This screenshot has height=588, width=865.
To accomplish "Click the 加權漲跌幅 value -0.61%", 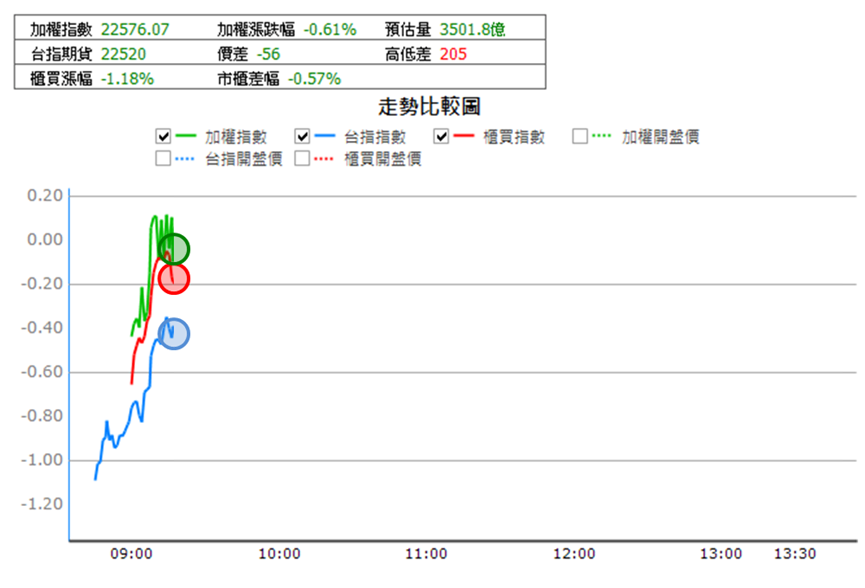I will coord(330,29).
